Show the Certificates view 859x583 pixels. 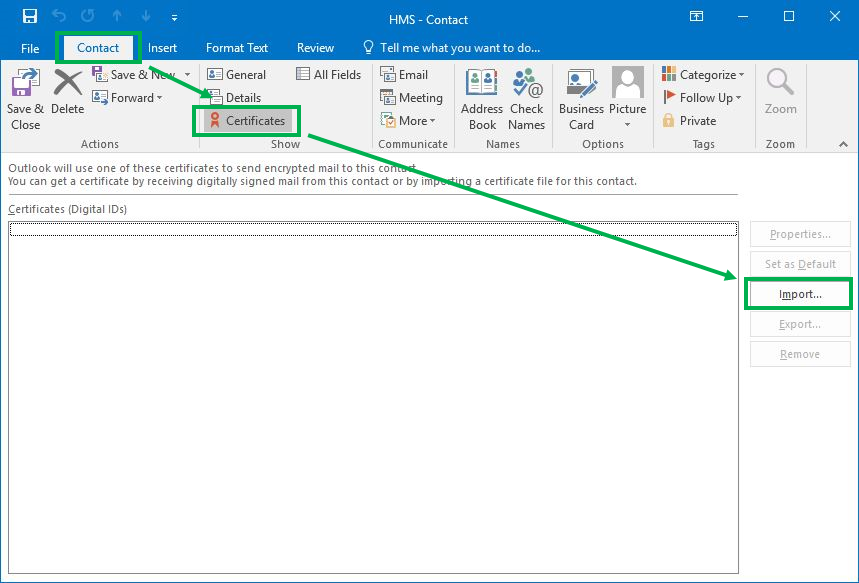click(246, 120)
